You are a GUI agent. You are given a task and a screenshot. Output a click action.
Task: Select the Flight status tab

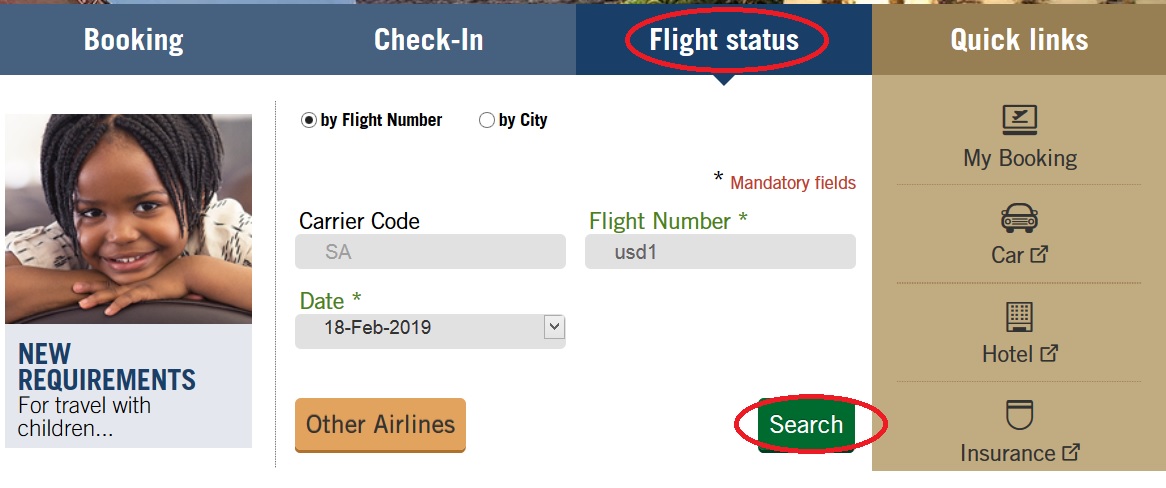(x=724, y=40)
